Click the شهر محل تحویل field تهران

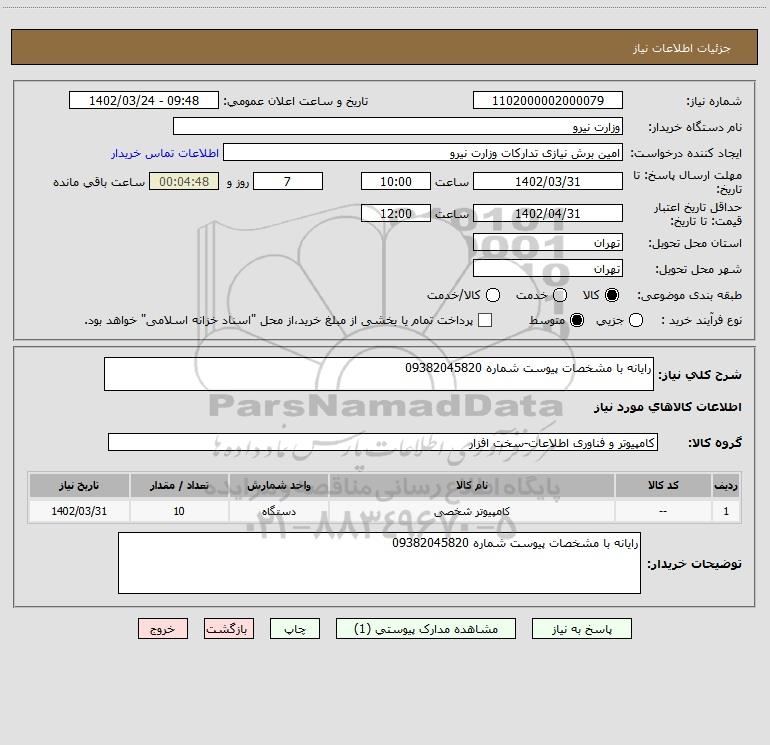click(x=548, y=268)
